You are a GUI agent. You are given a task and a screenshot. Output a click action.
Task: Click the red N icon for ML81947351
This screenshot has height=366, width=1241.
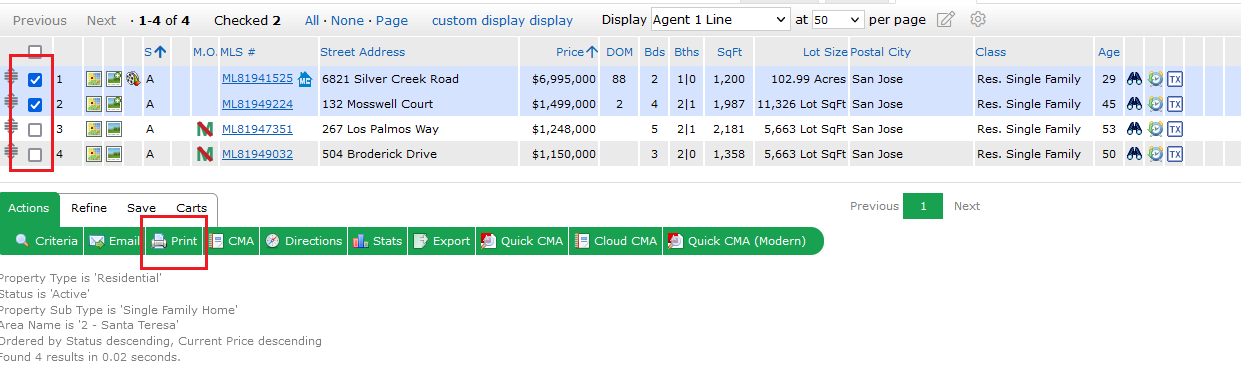coord(205,129)
